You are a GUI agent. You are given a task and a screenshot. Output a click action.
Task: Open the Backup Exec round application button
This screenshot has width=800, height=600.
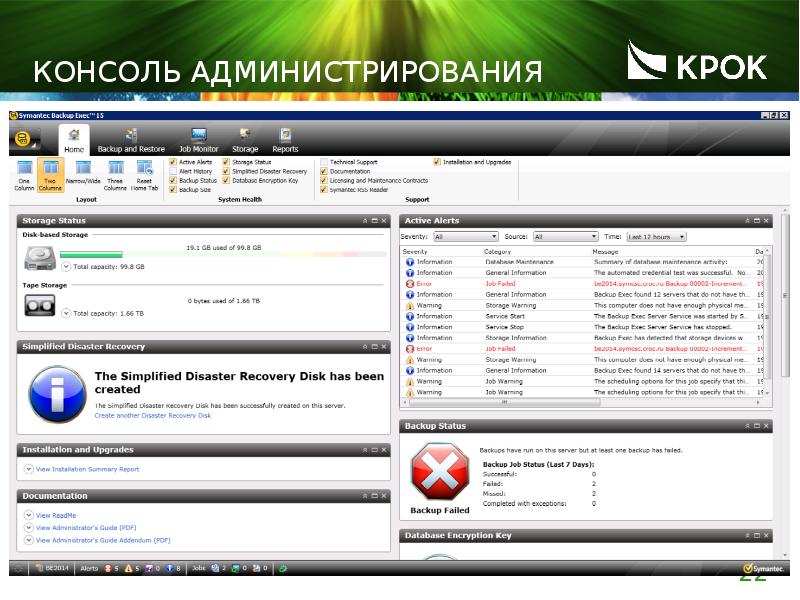point(22,139)
